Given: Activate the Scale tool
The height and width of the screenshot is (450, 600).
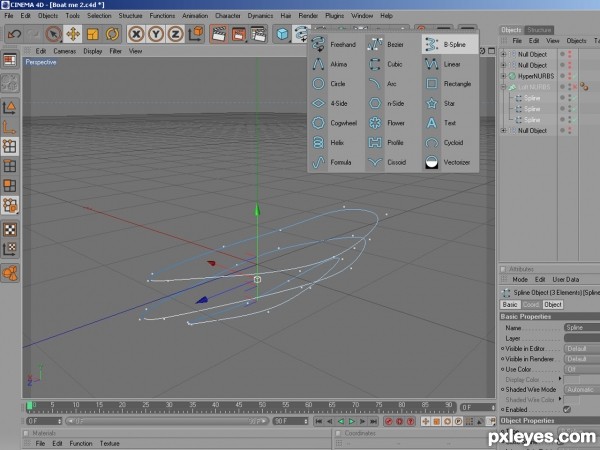Looking at the screenshot, I should [93, 34].
